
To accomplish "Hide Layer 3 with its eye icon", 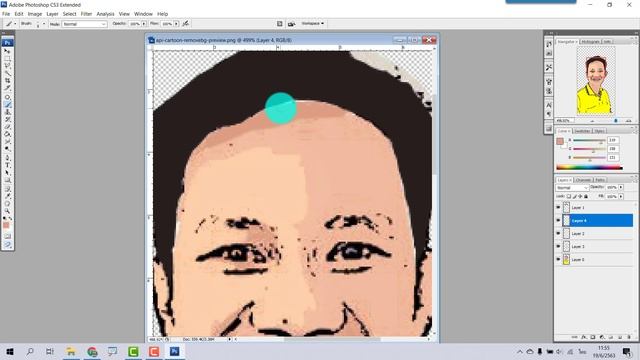I will [x=558, y=247].
